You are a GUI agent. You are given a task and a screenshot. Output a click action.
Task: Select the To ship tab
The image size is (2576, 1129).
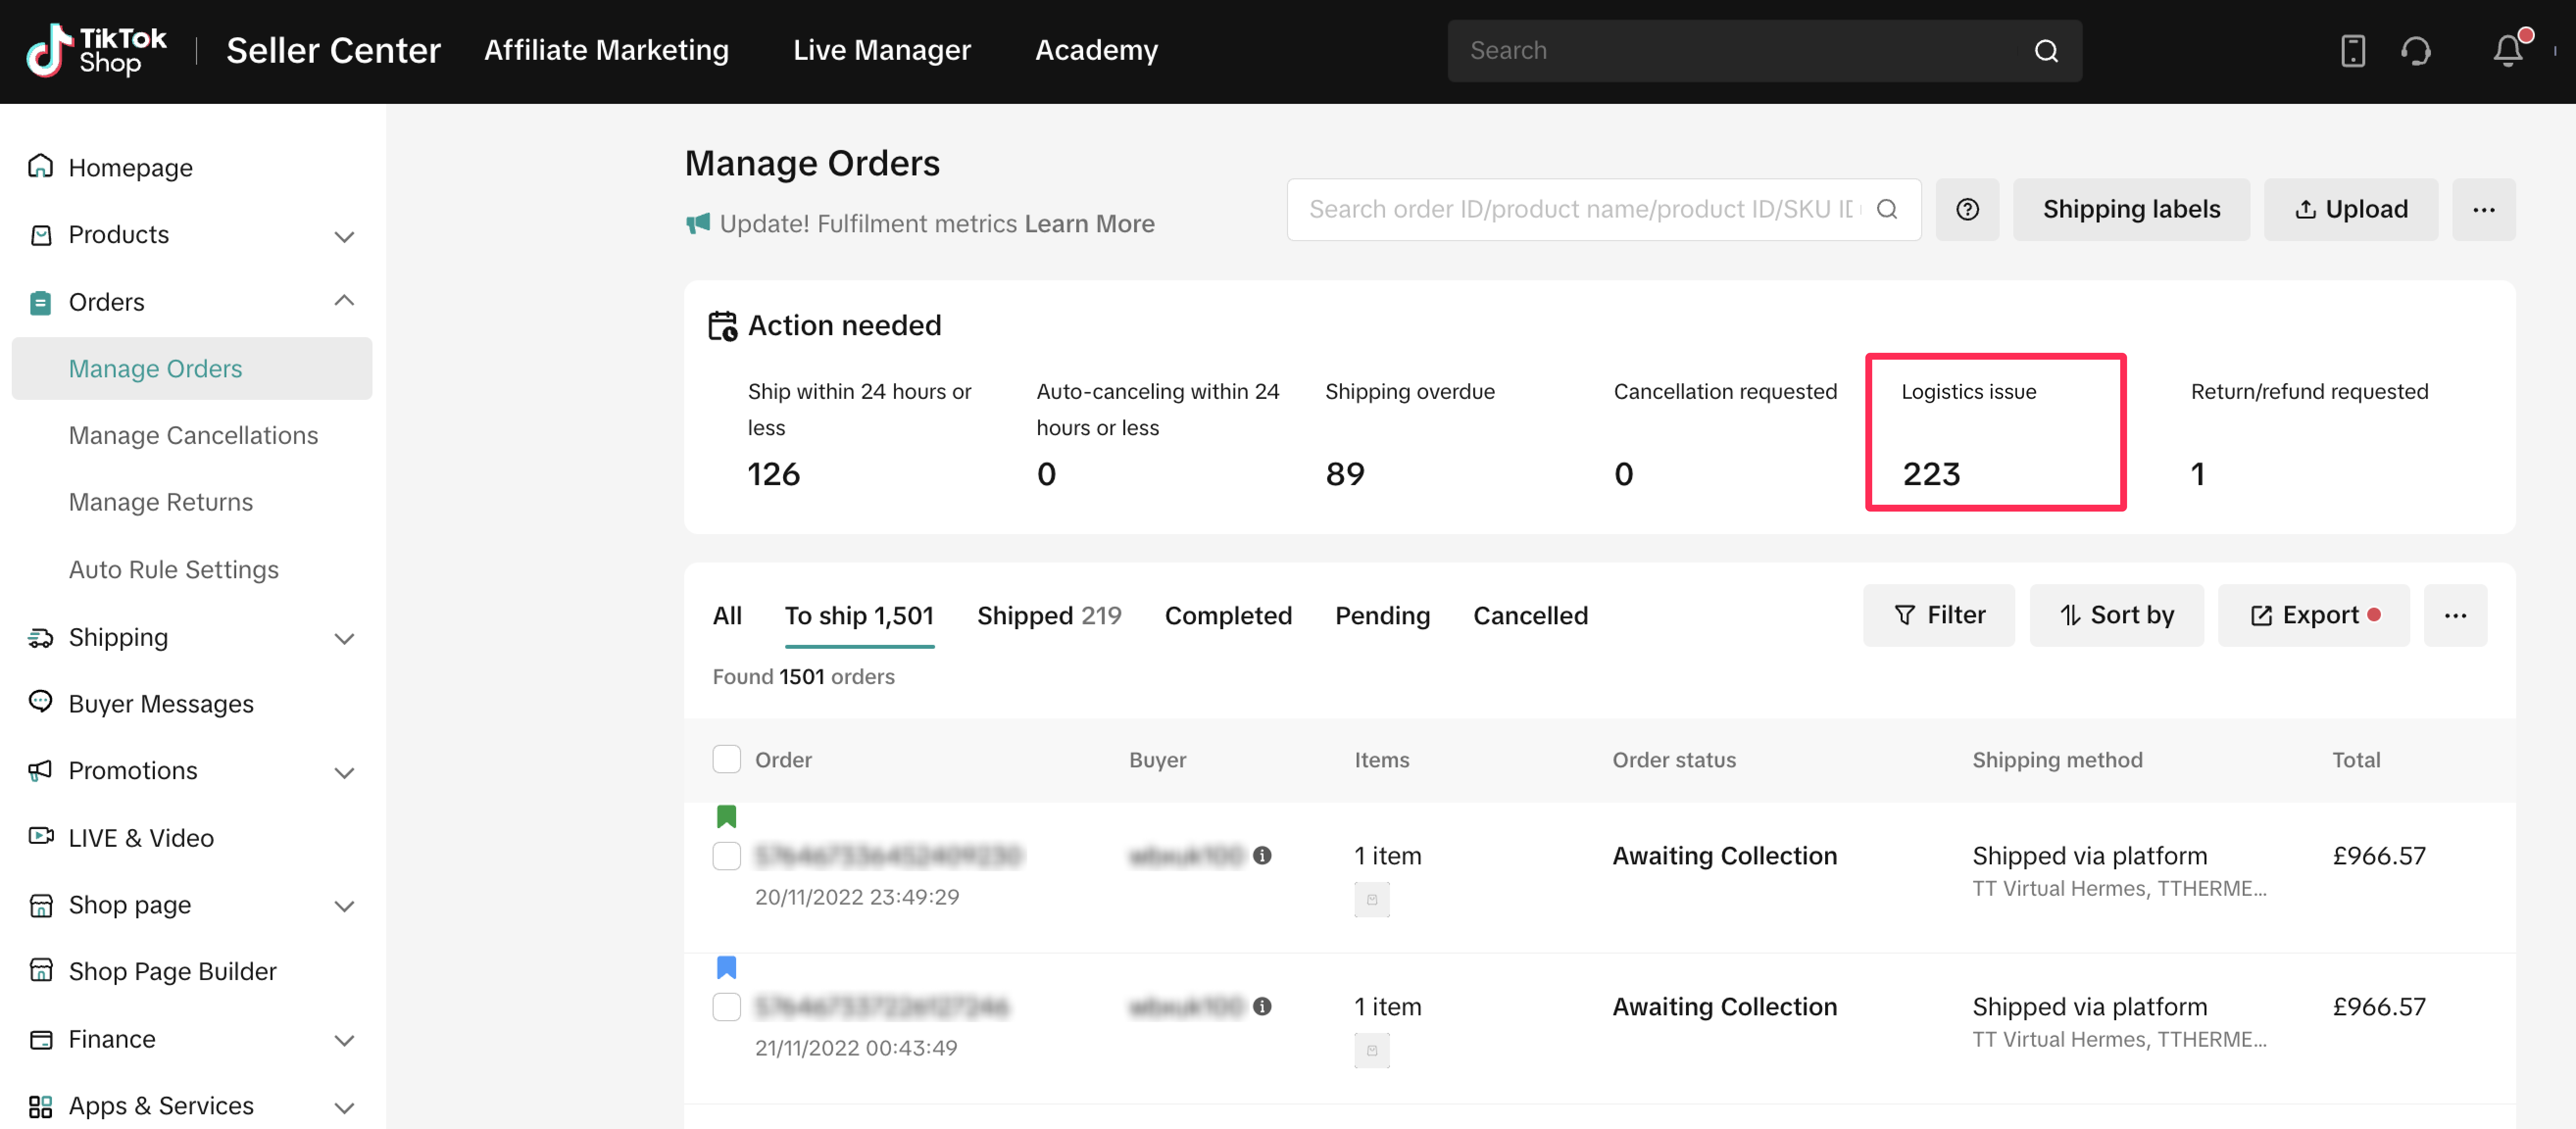859,615
